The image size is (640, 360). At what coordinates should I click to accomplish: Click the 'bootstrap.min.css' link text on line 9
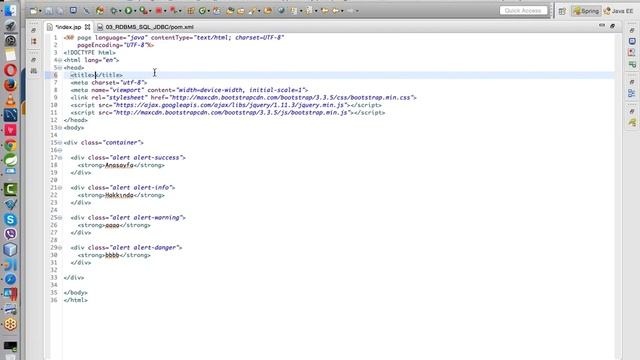tap(382, 98)
